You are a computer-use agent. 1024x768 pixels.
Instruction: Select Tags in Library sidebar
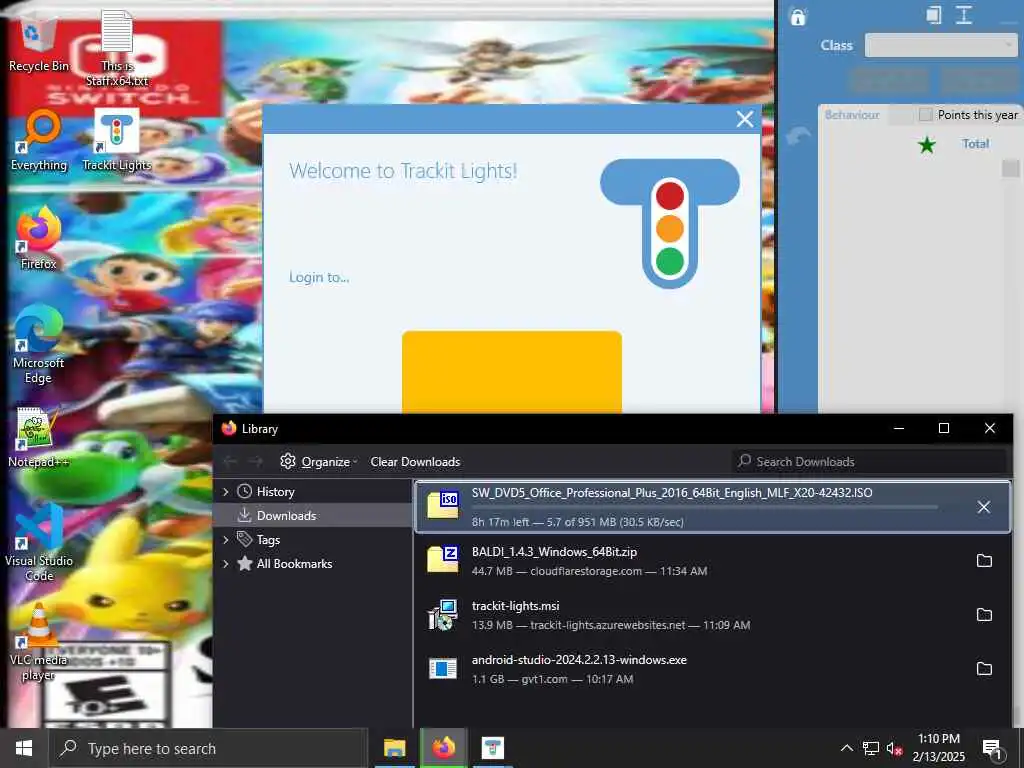coord(313,539)
